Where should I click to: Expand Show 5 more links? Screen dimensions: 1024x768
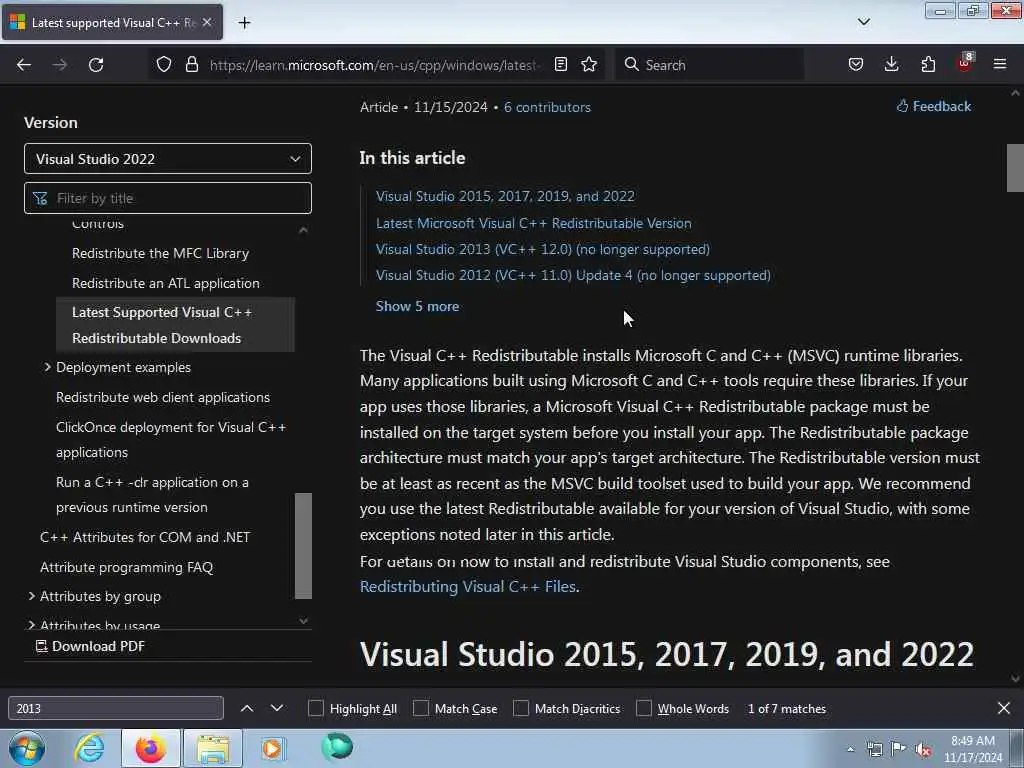(417, 306)
